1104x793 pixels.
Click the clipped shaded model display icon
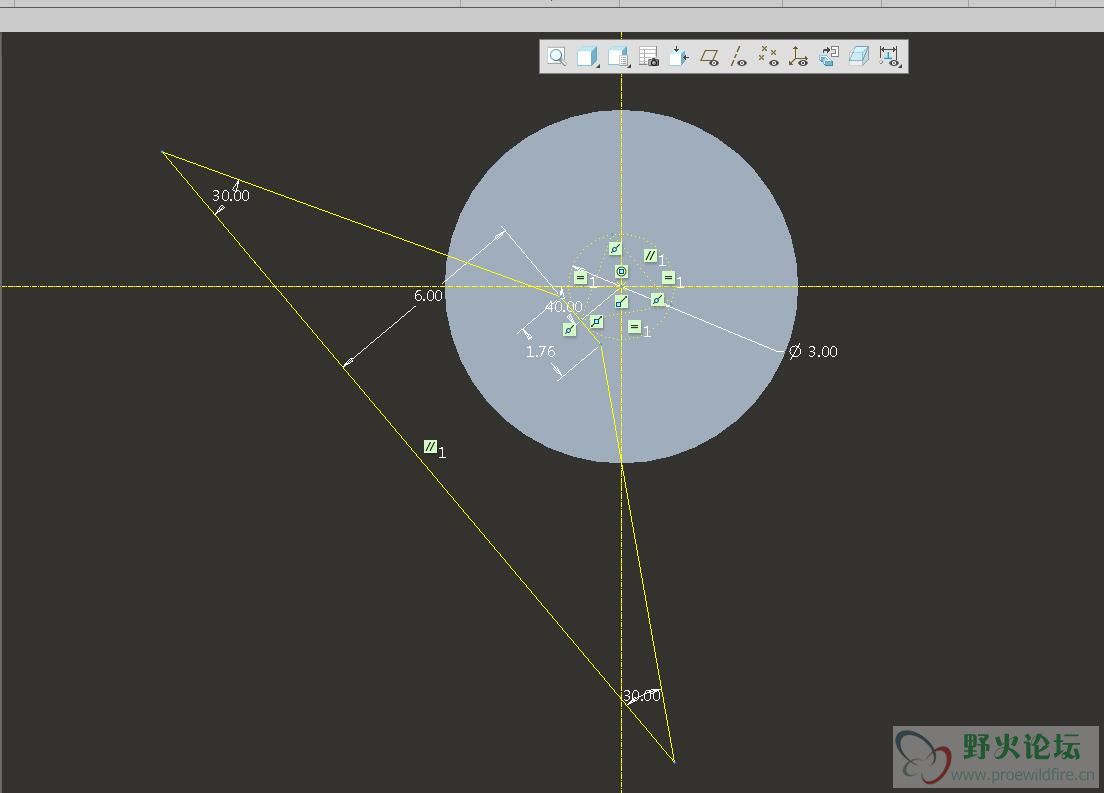tap(859, 56)
